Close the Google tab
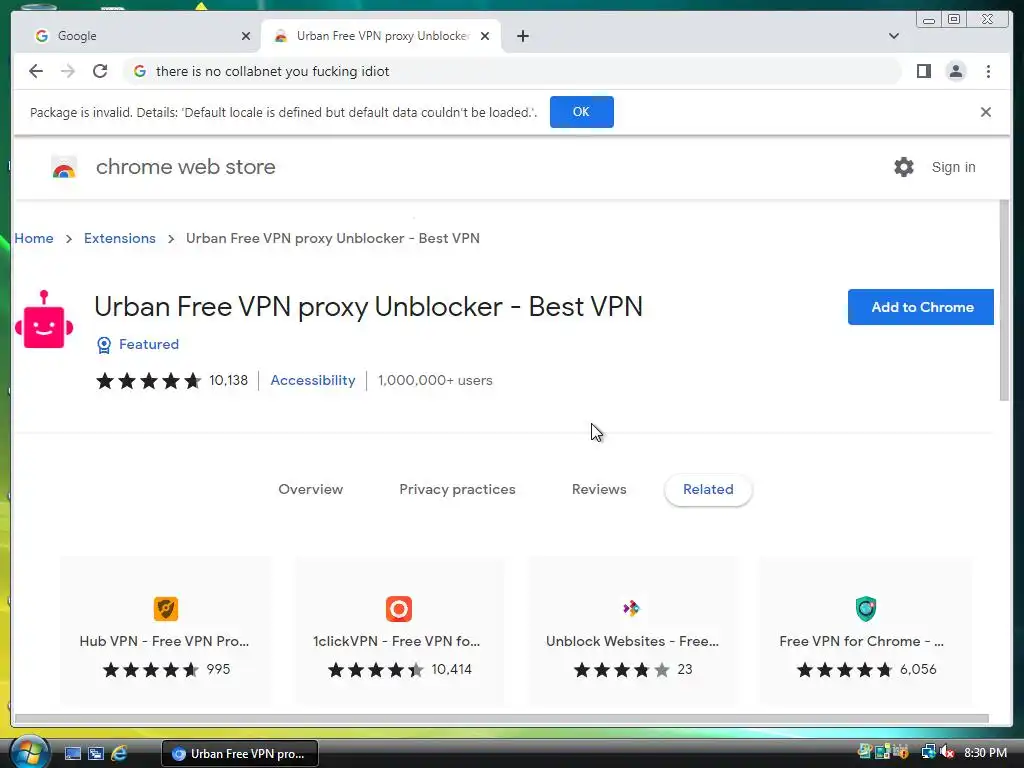Viewport: 1024px width, 768px height. click(246, 36)
